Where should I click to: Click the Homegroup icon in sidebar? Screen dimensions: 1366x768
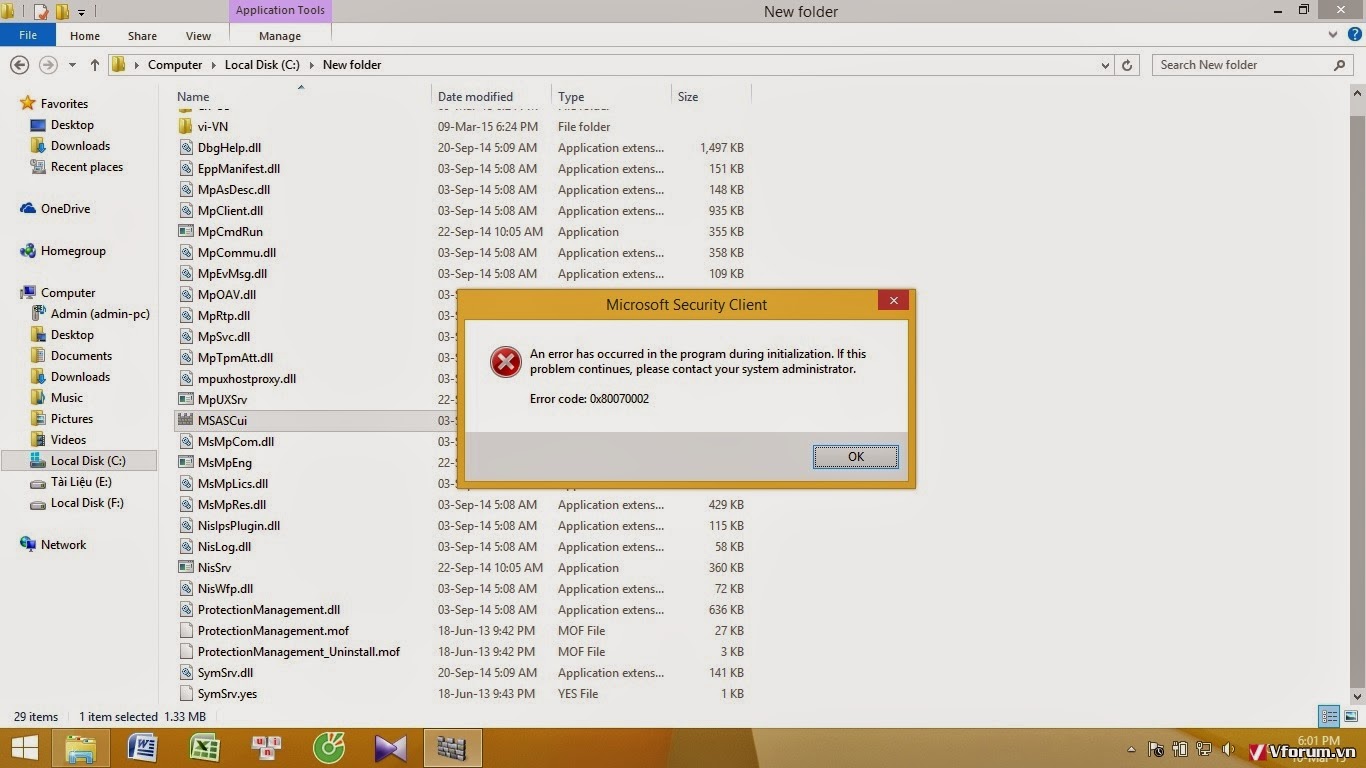coord(28,251)
